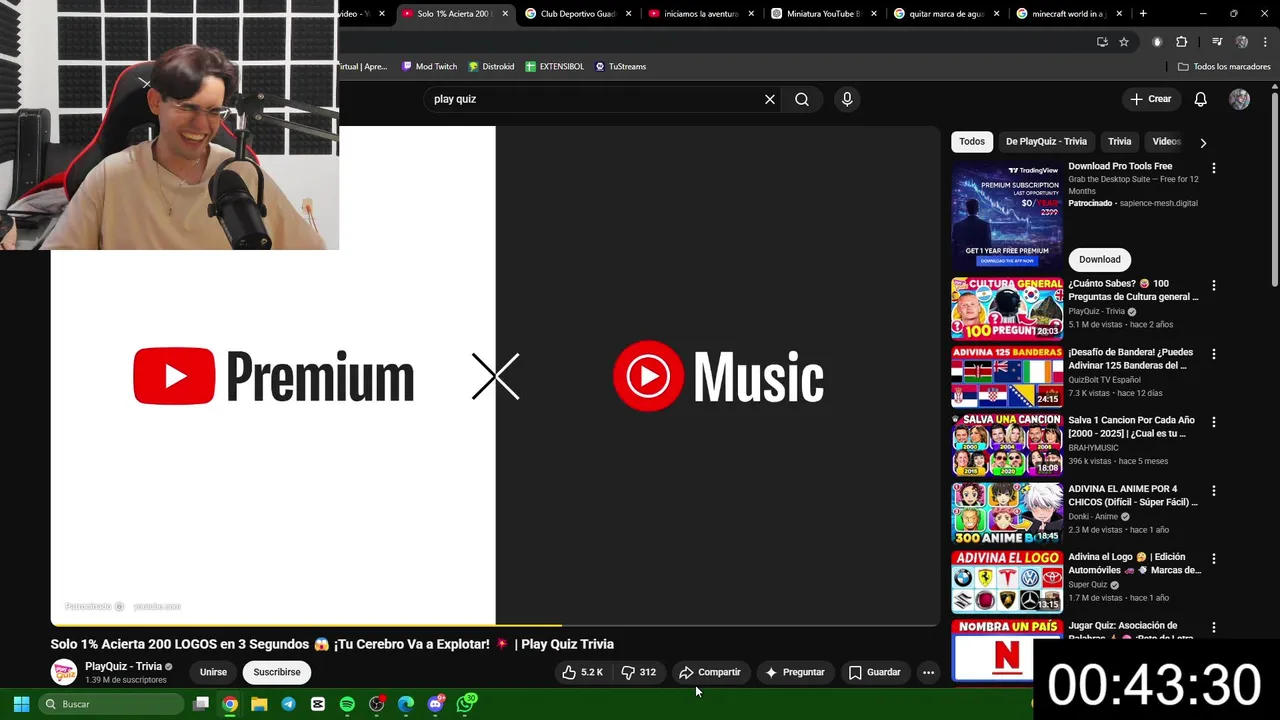Image resolution: width=1280 pixels, height=720 pixels.
Task: Select the Todos filter chip
Action: pos(972,141)
